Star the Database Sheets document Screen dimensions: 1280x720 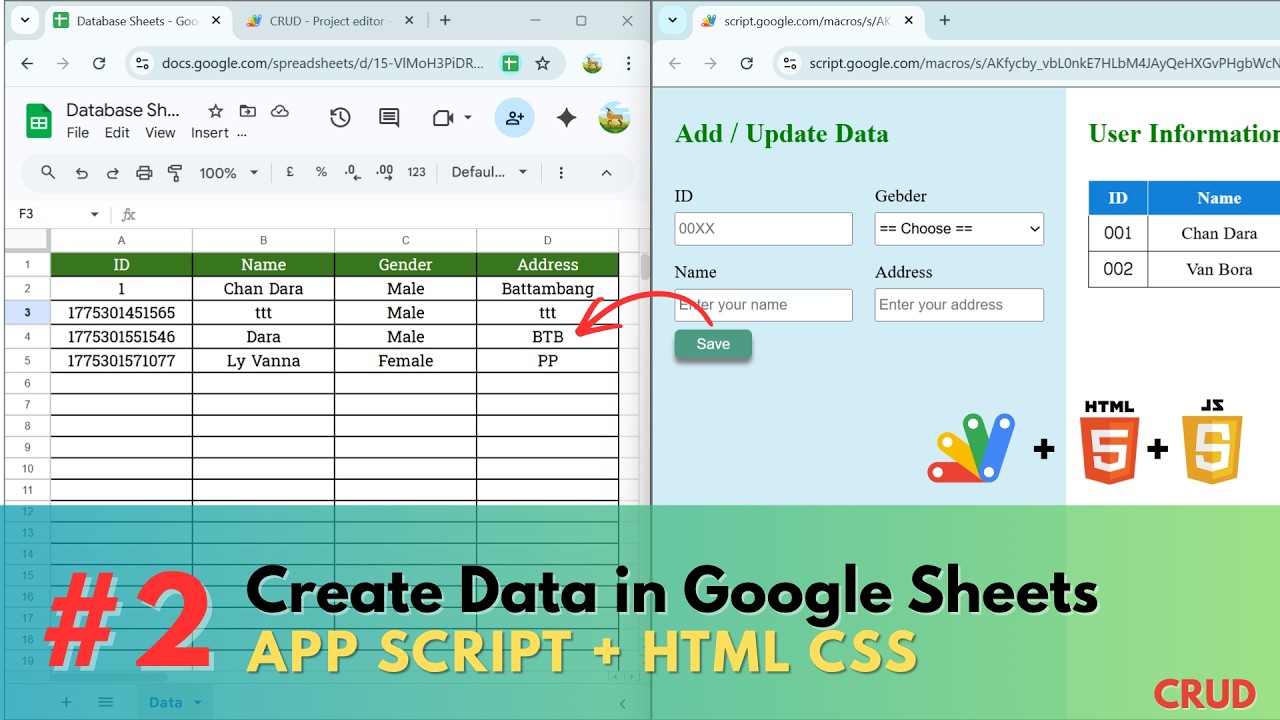[215, 111]
